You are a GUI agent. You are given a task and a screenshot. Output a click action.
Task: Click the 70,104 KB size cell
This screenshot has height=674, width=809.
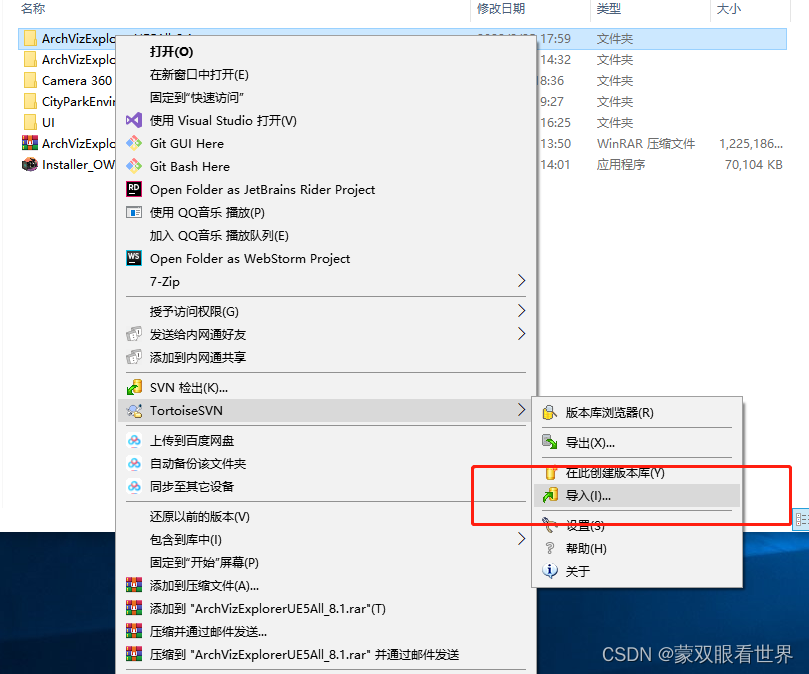[x=753, y=165]
